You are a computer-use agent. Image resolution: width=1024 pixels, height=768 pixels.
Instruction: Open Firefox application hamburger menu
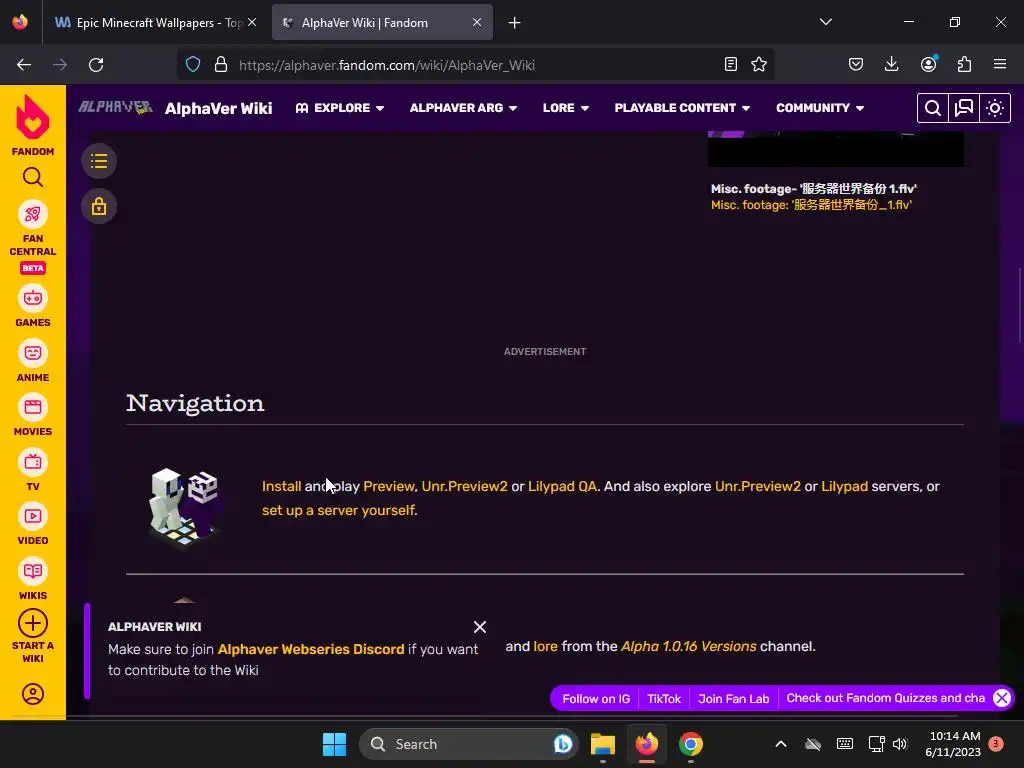pos(1000,64)
